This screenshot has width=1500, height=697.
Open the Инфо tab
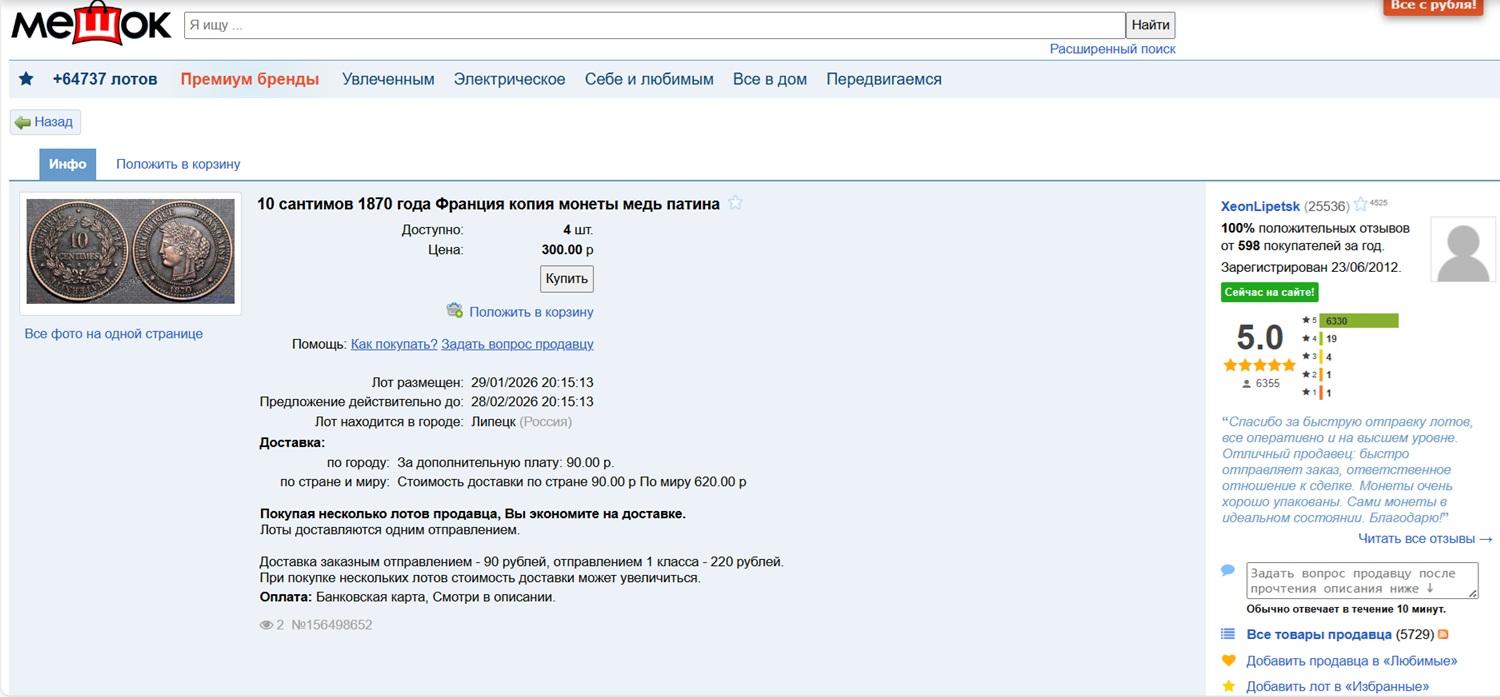(68, 164)
